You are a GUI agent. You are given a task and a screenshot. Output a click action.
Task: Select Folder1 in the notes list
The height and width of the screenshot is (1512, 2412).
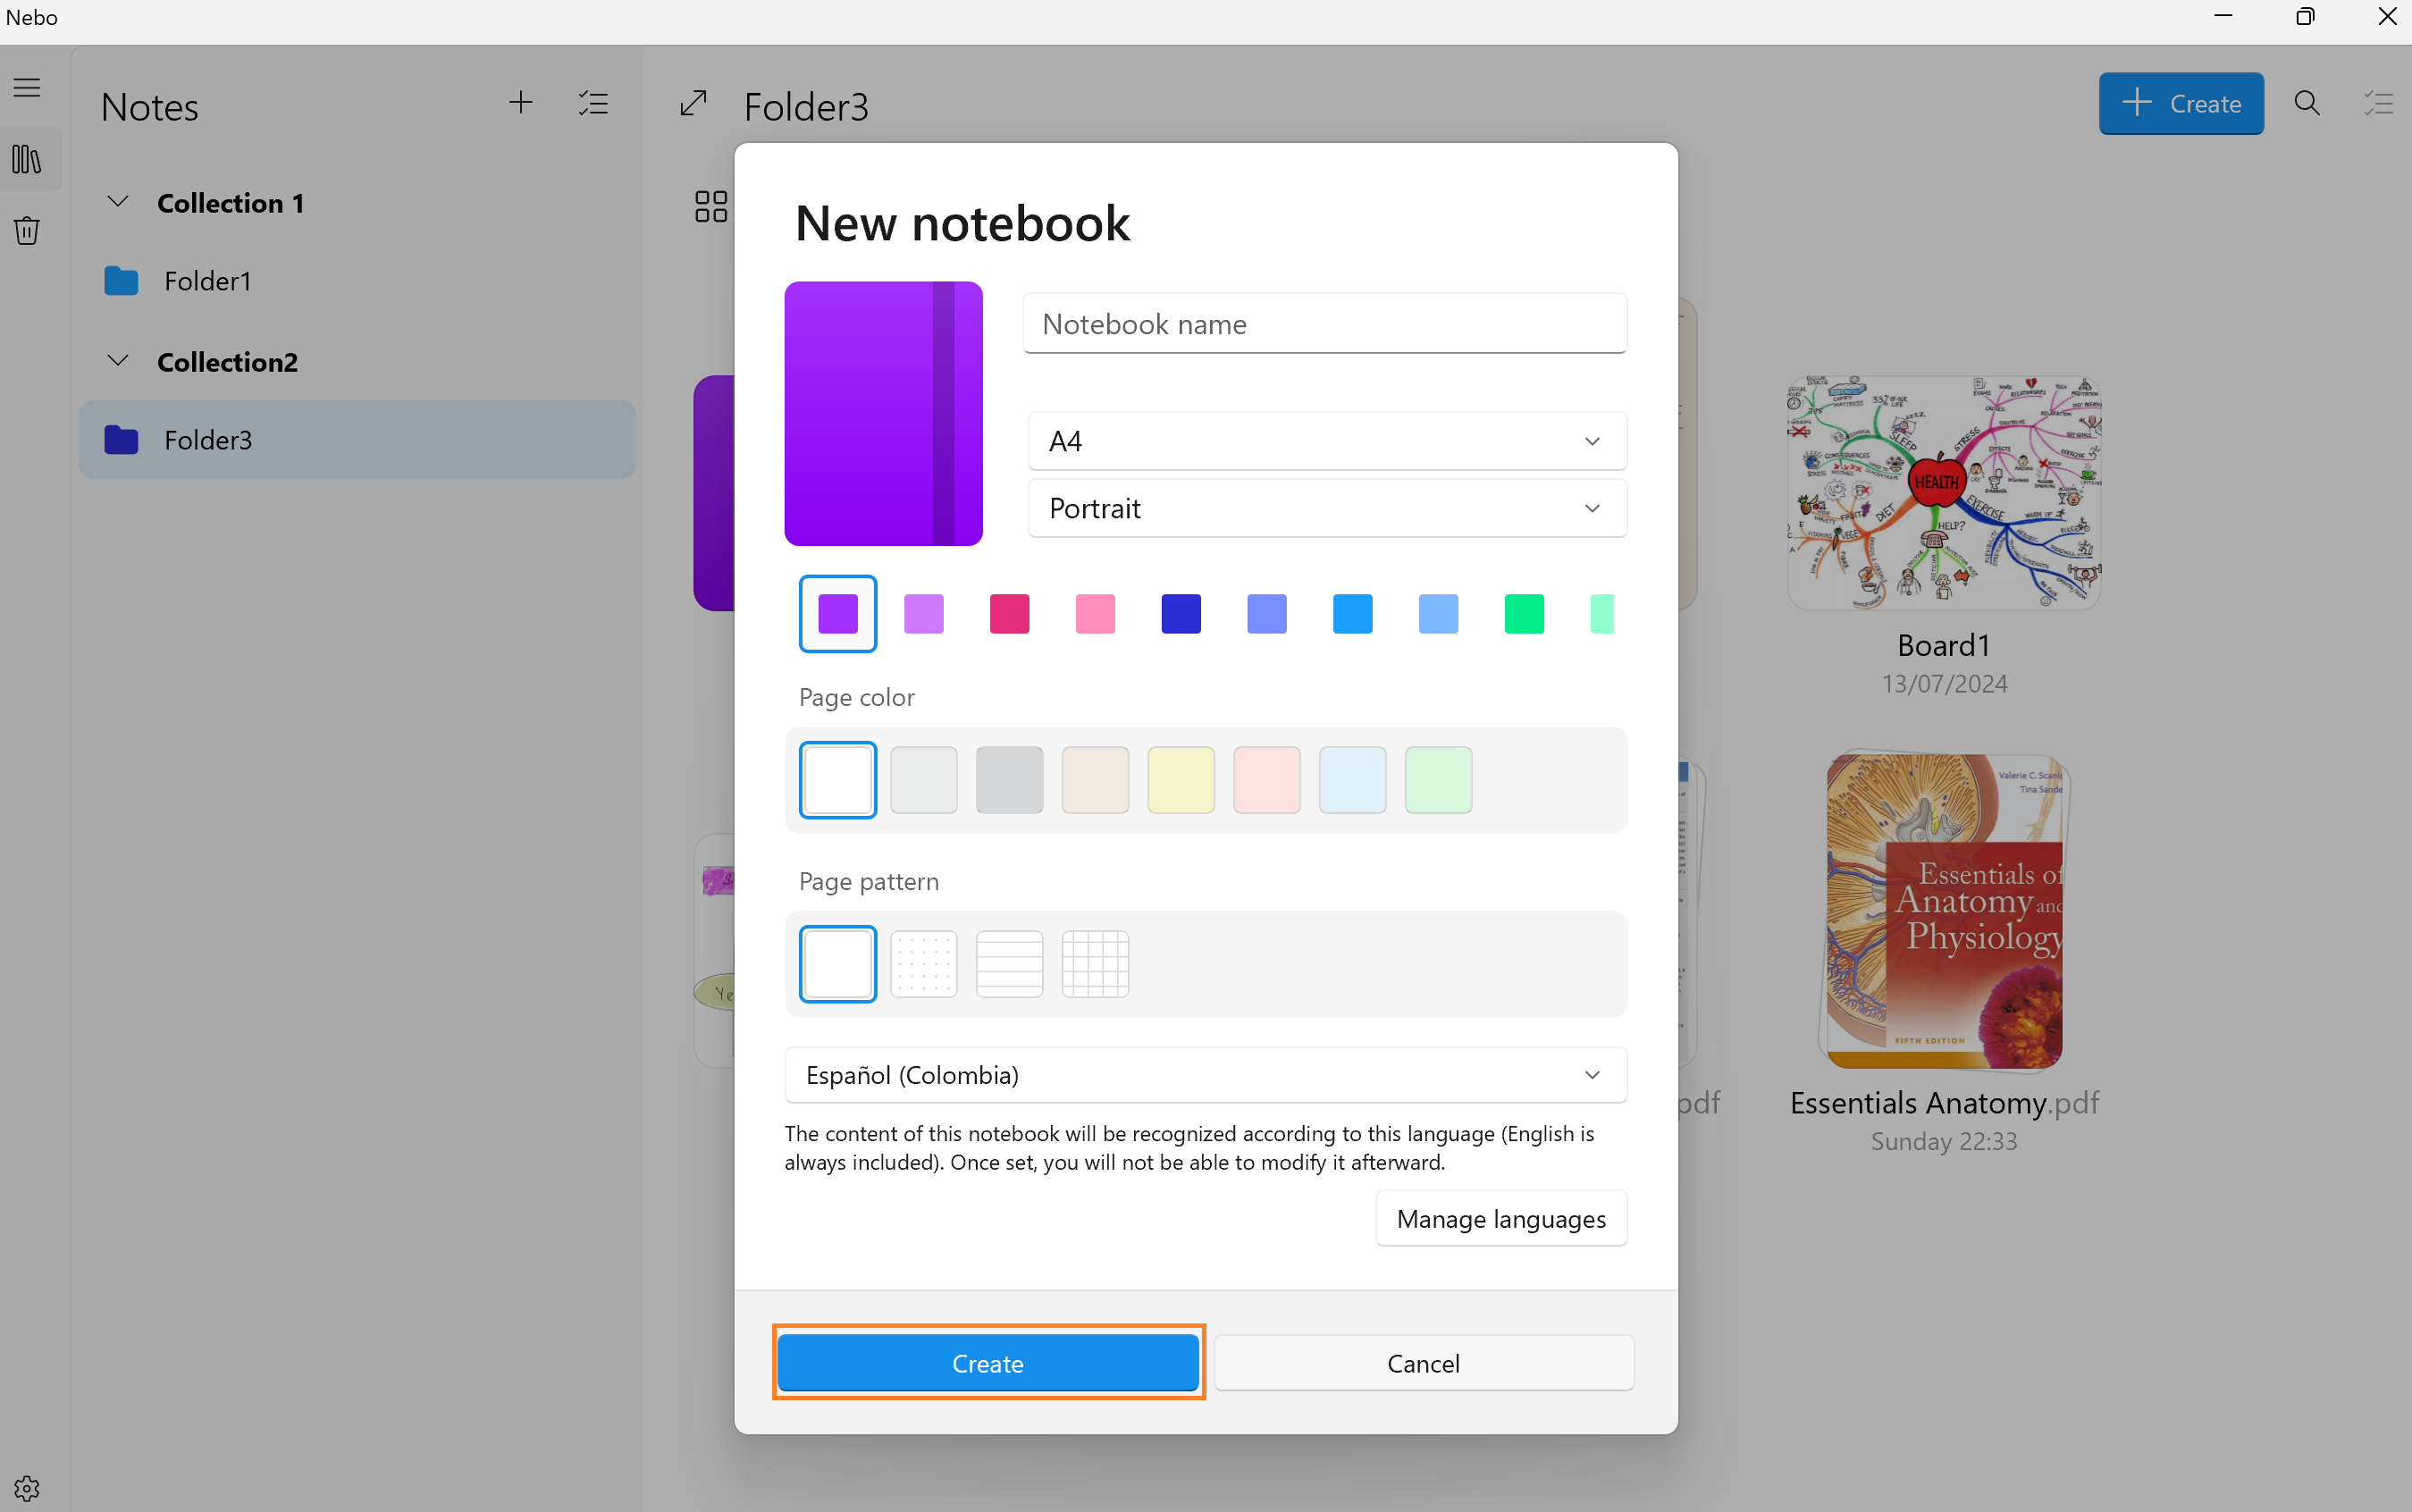pos(207,281)
